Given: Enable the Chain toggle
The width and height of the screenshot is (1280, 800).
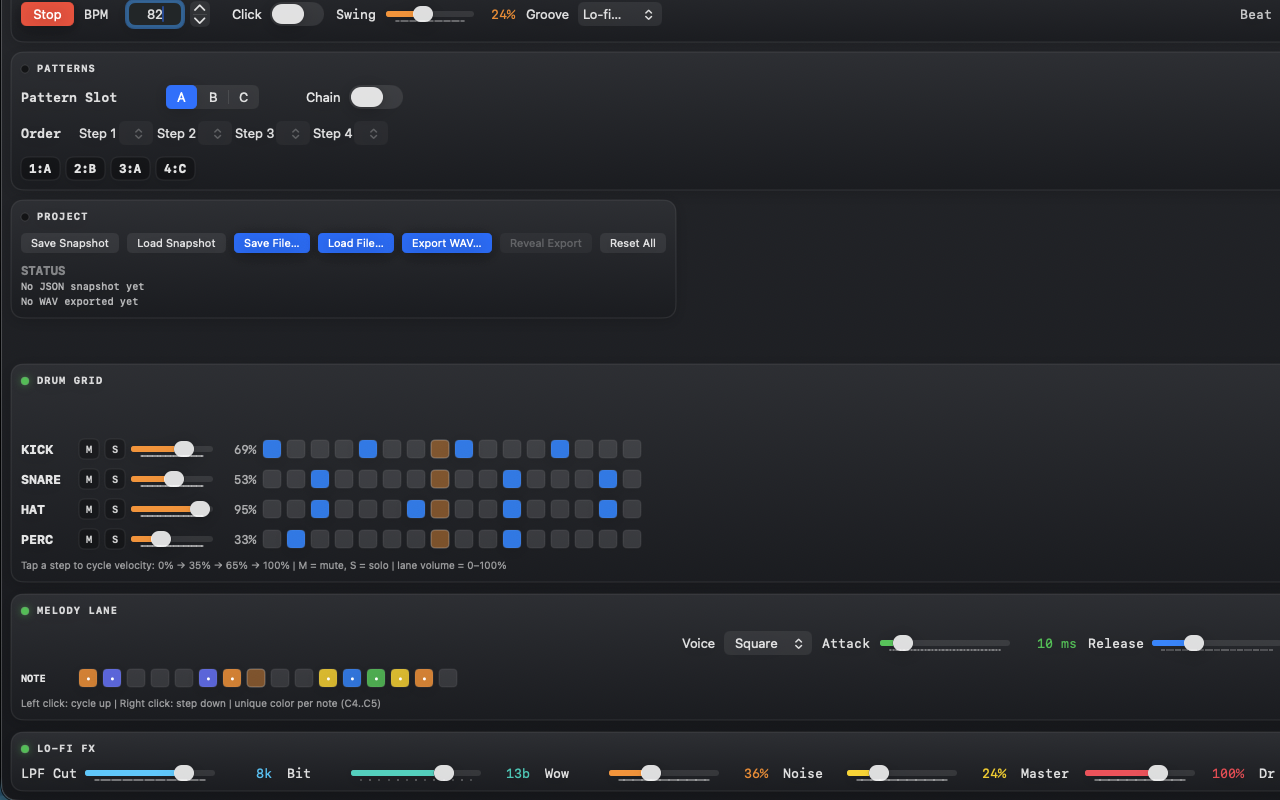Looking at the screenshot, I should click(x=376, y=97).
